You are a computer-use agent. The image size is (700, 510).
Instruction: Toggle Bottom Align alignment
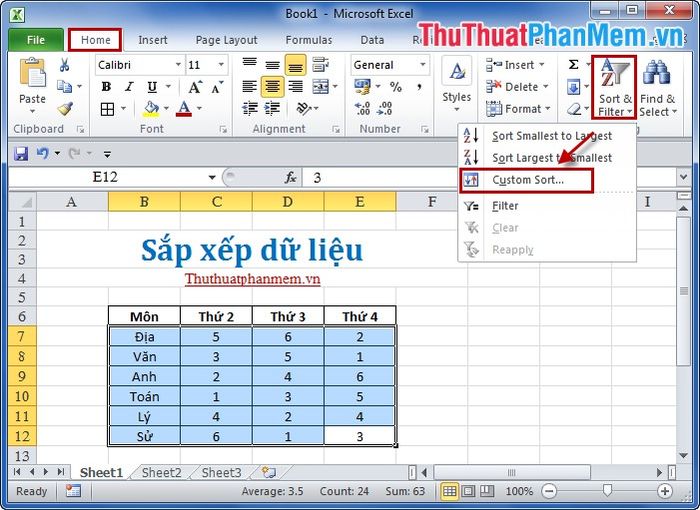pos(295,64)
